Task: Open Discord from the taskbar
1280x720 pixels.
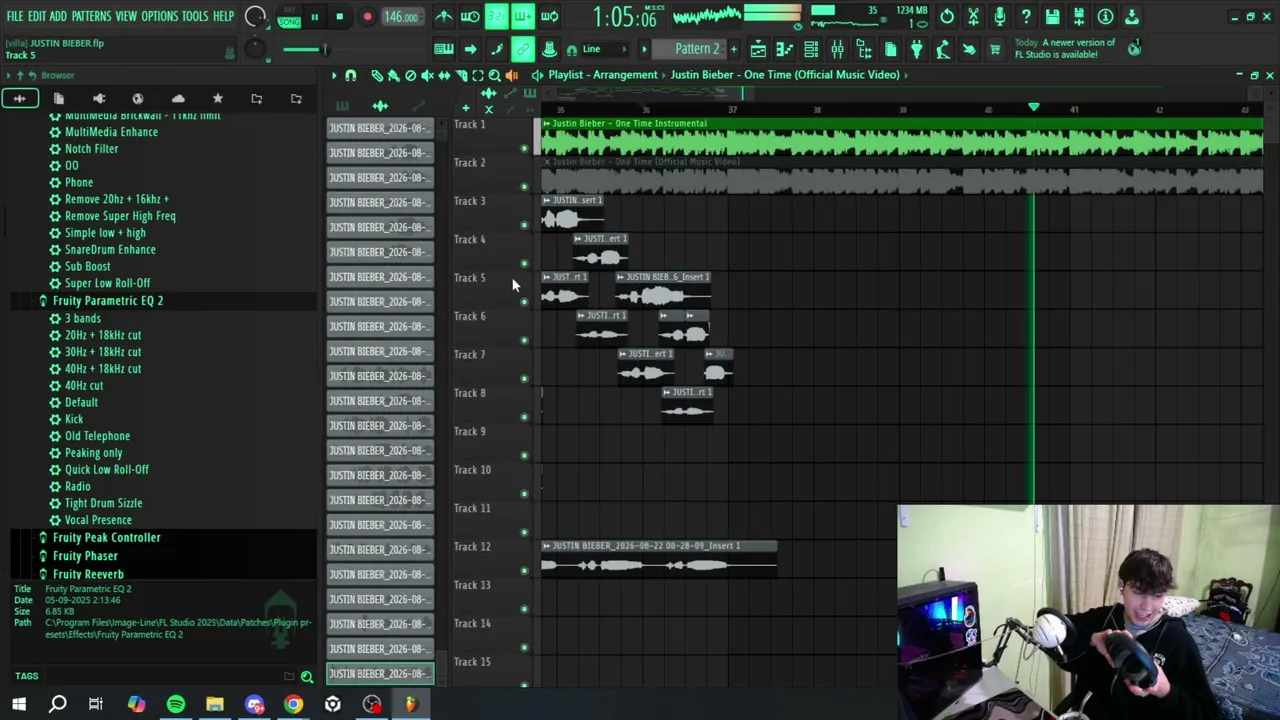Action: point(254,704)
